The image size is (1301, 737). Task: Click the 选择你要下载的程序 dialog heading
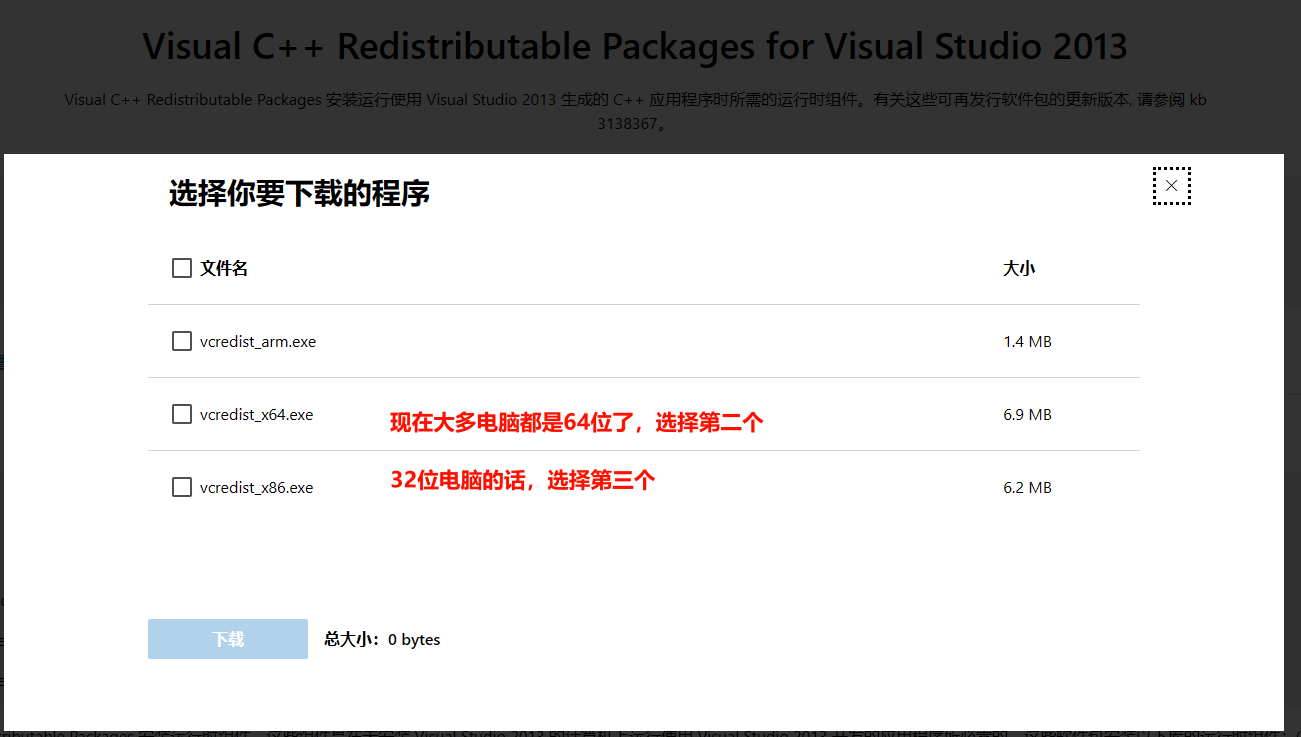click(x=299, y=193)
